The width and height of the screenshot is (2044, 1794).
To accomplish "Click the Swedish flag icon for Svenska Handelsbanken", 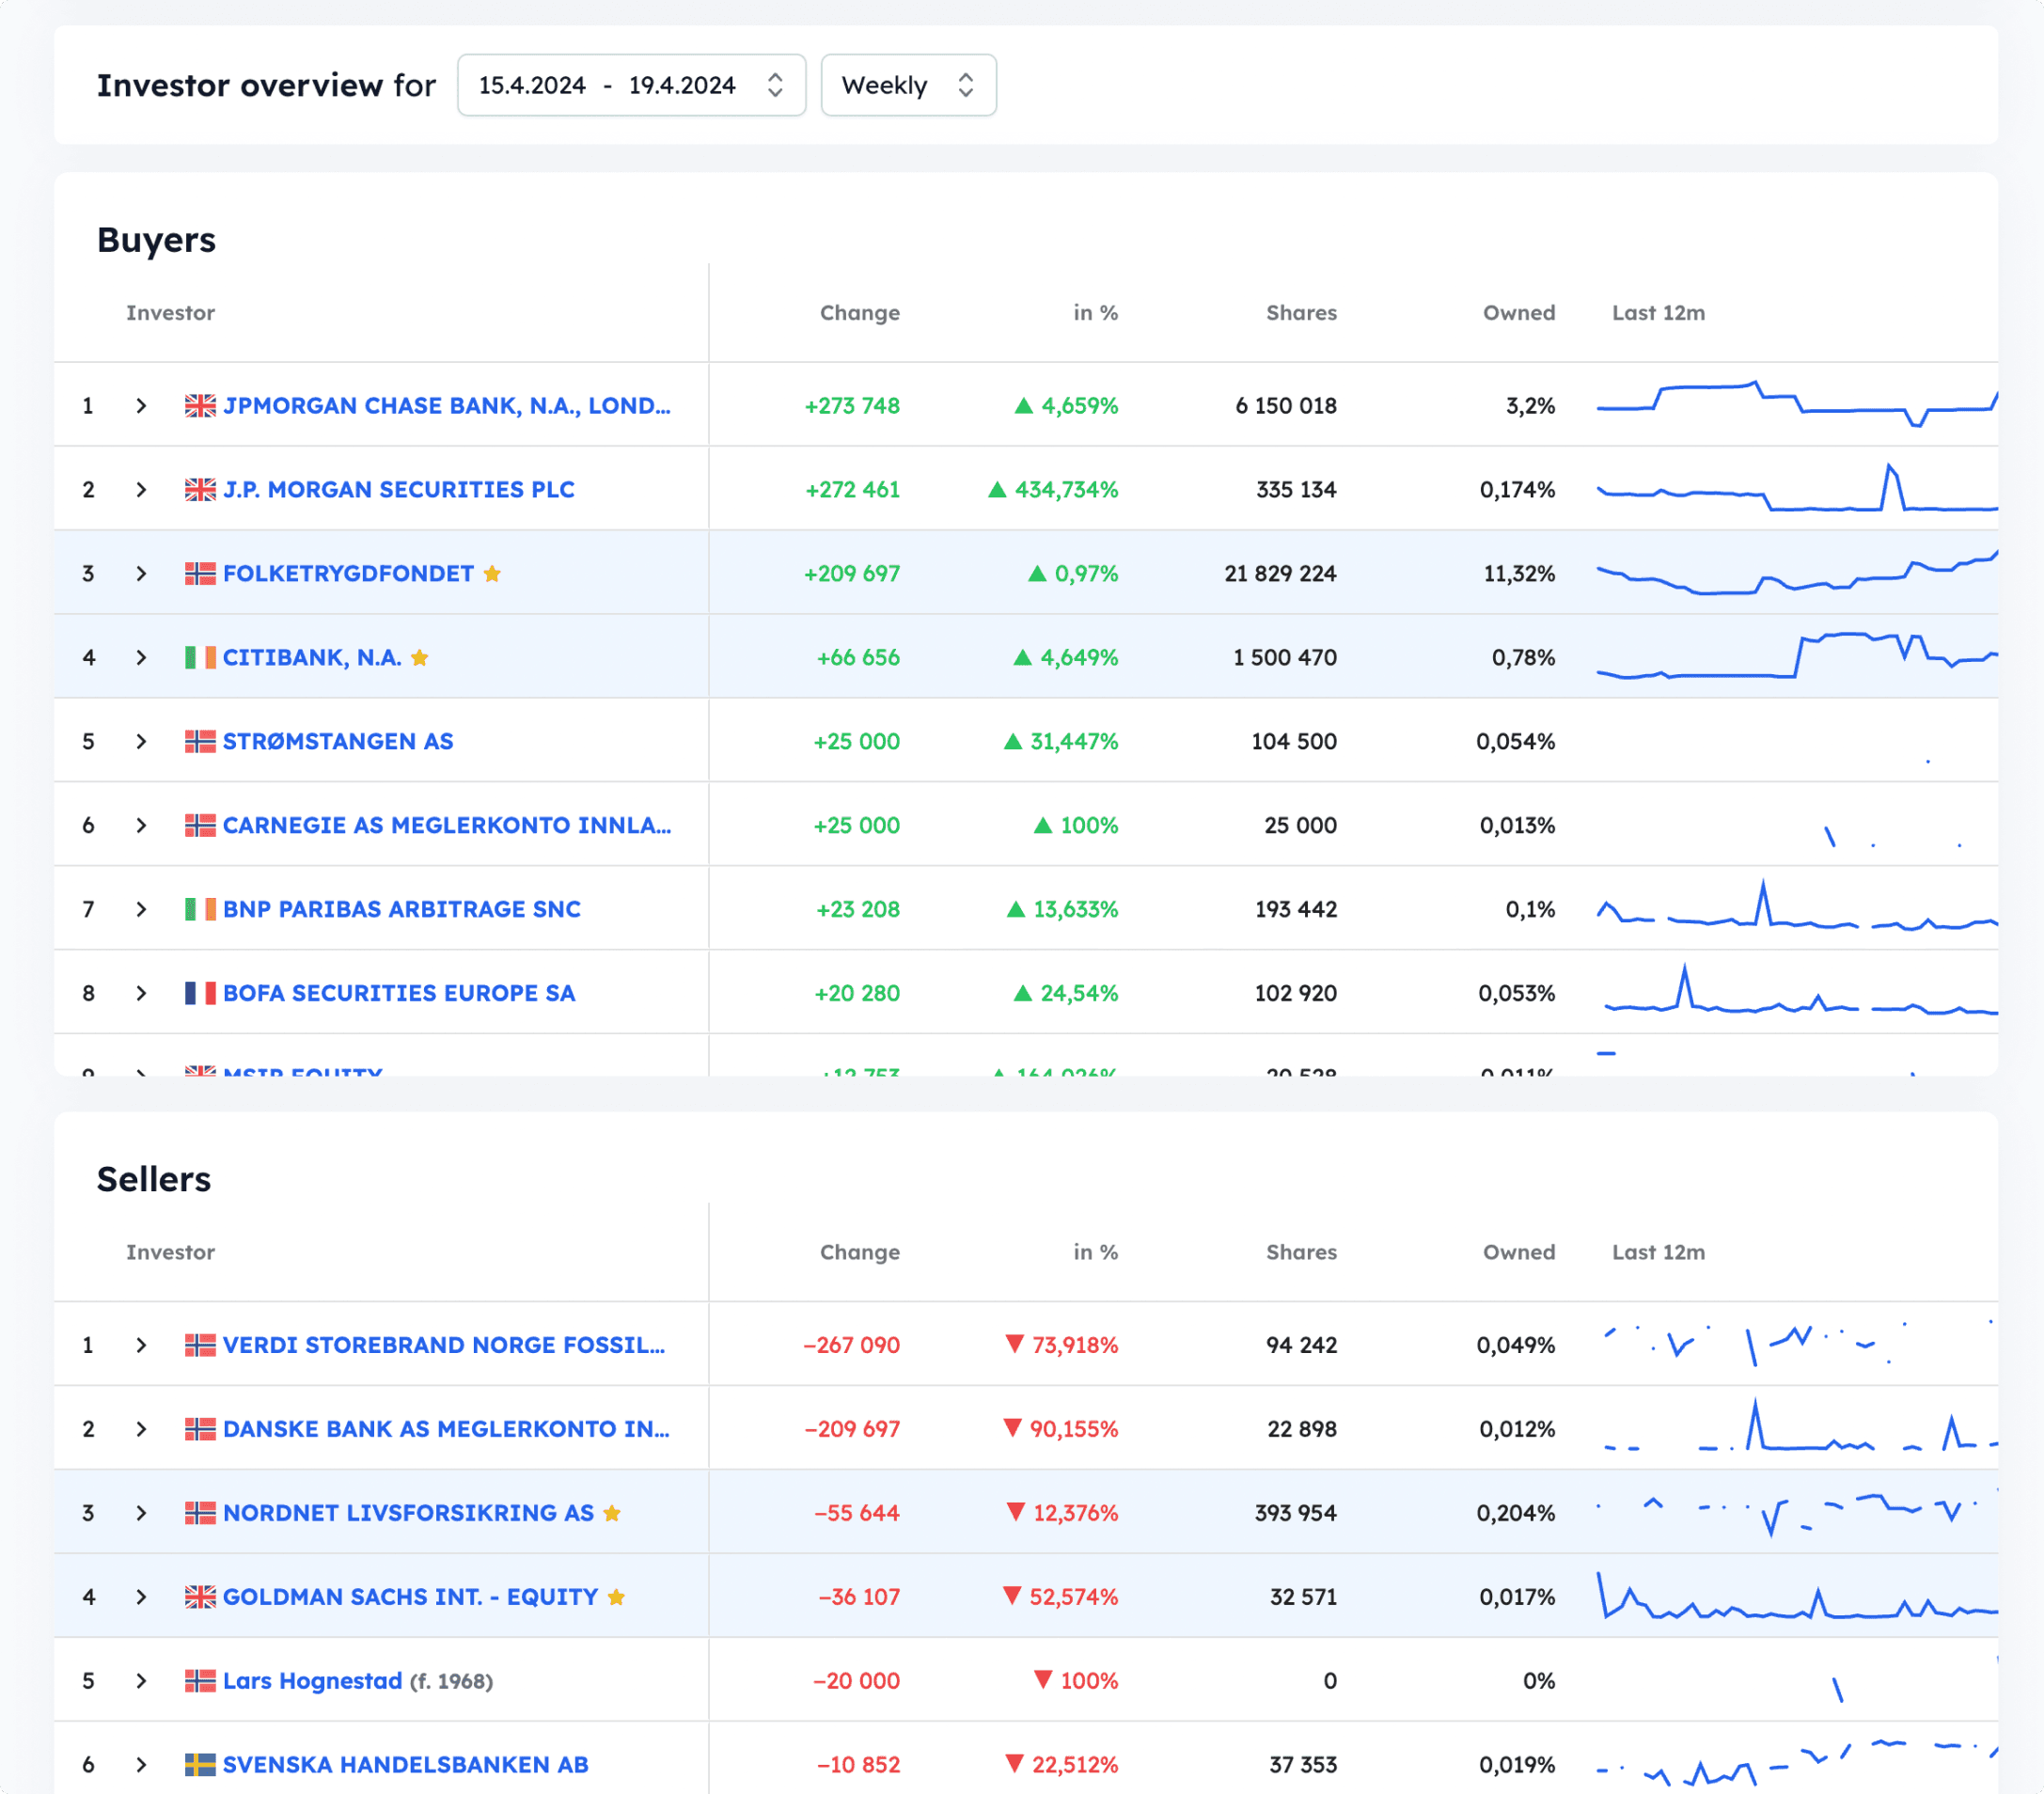I will [200, 1766].
